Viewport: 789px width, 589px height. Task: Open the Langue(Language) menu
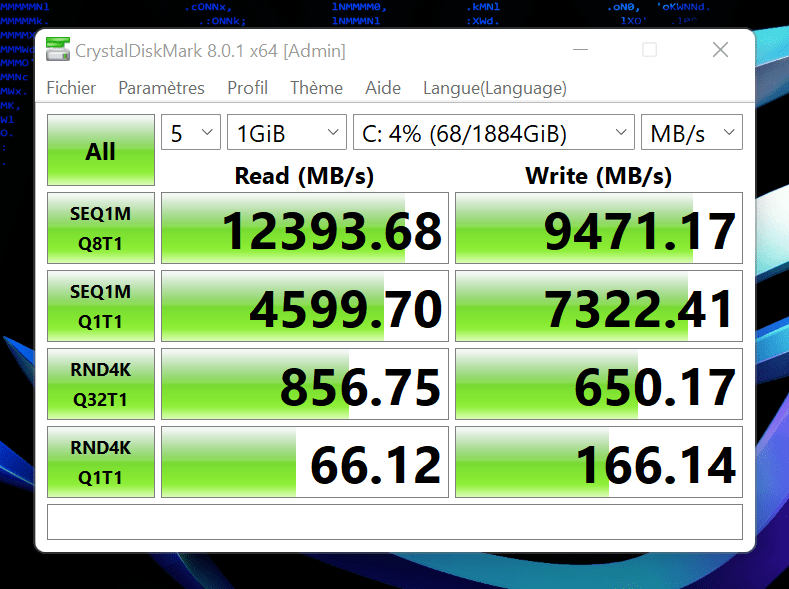tap(495, 88)
